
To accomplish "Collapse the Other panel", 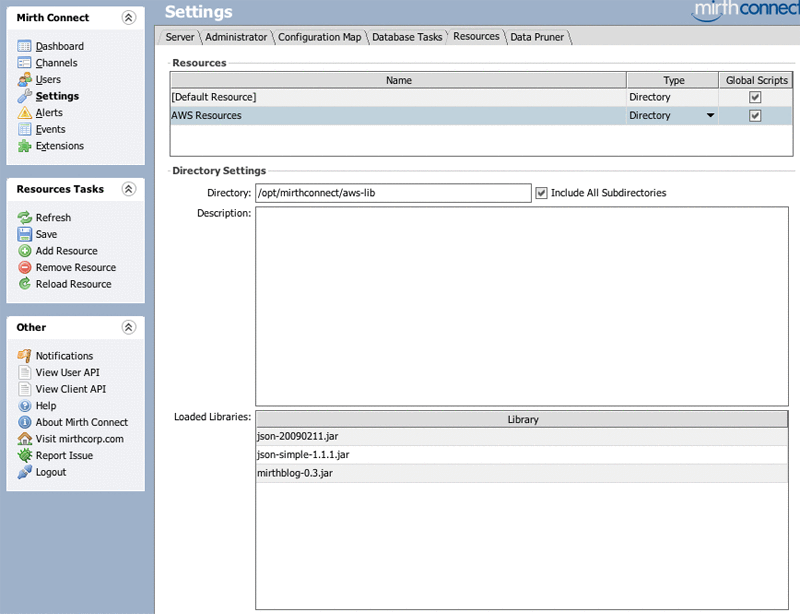I will click(129, 327).
